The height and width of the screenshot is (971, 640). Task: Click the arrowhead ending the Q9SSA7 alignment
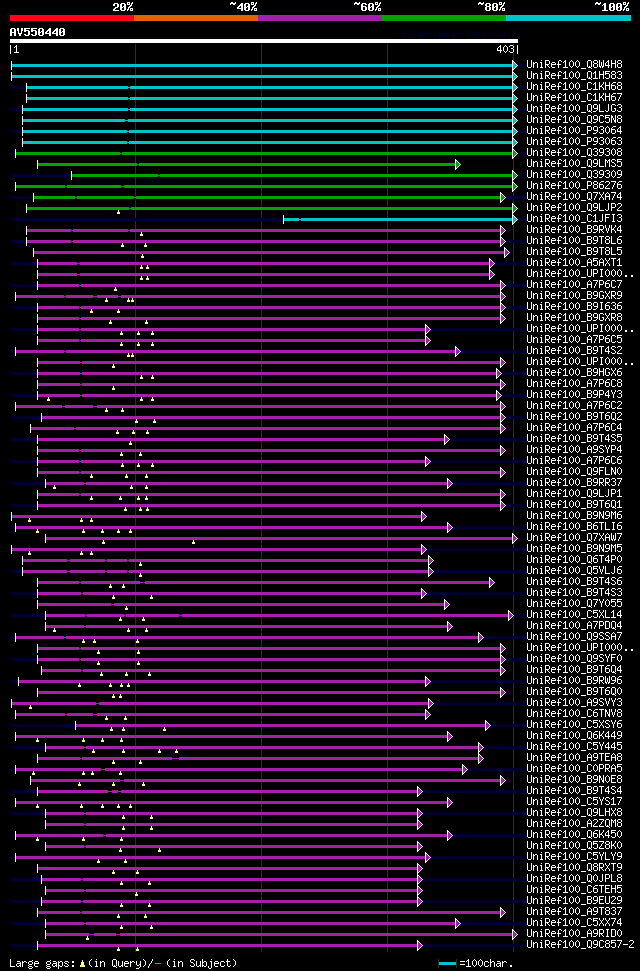(481, 637)
